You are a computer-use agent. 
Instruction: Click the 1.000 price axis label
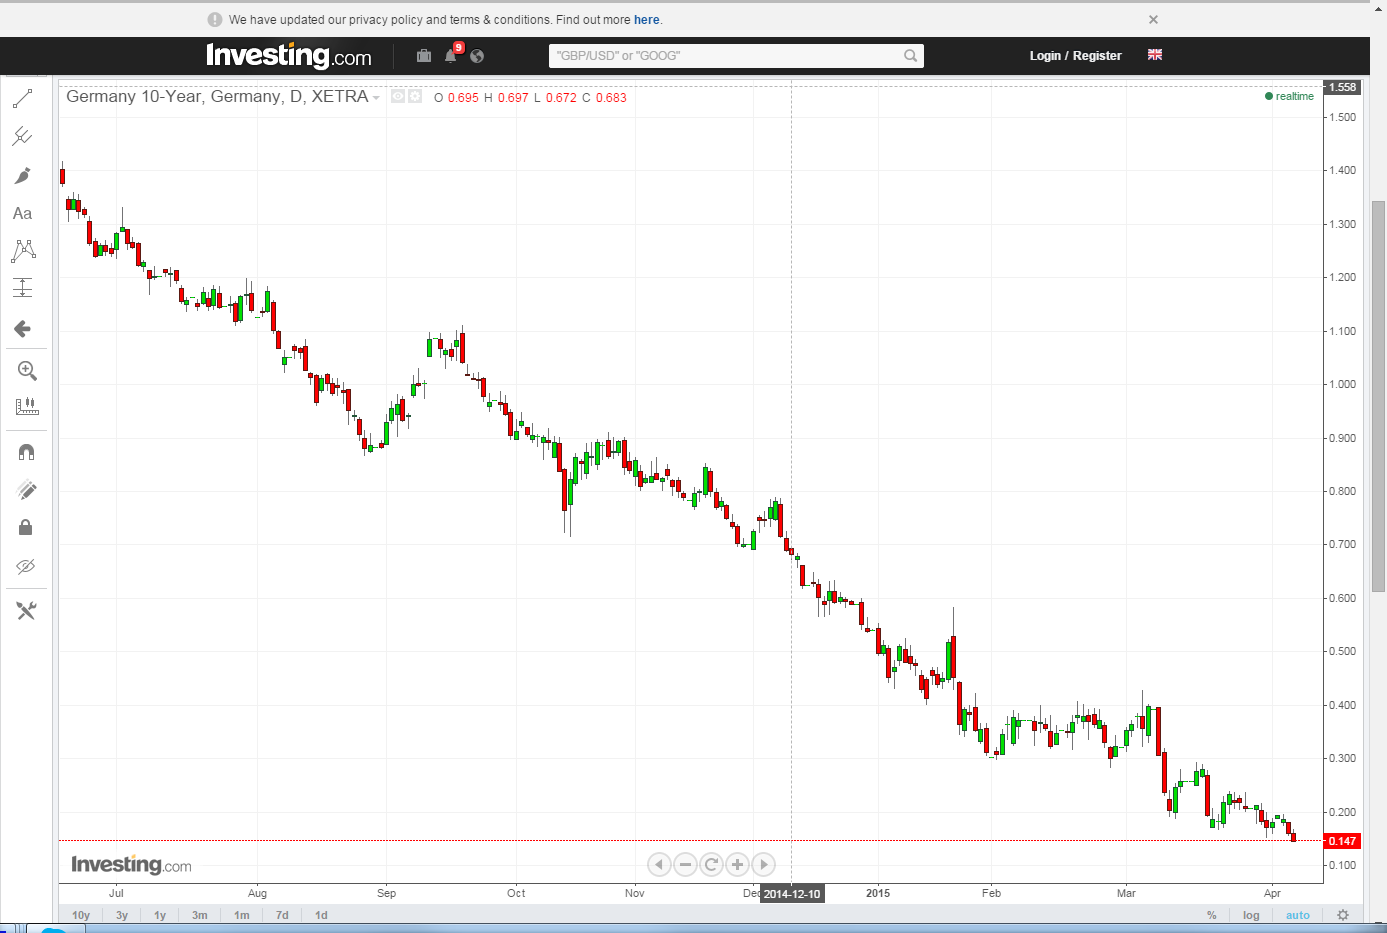coord(1342,384)
